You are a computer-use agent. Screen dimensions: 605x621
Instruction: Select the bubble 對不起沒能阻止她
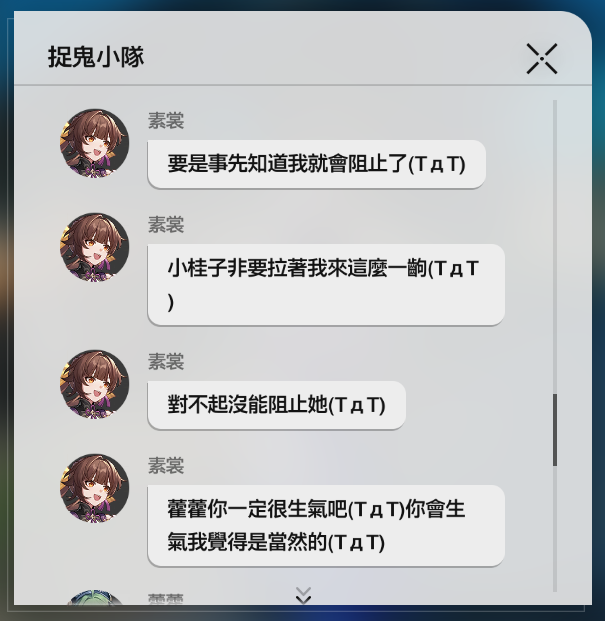pyautogui.click(x=277, y=405)
